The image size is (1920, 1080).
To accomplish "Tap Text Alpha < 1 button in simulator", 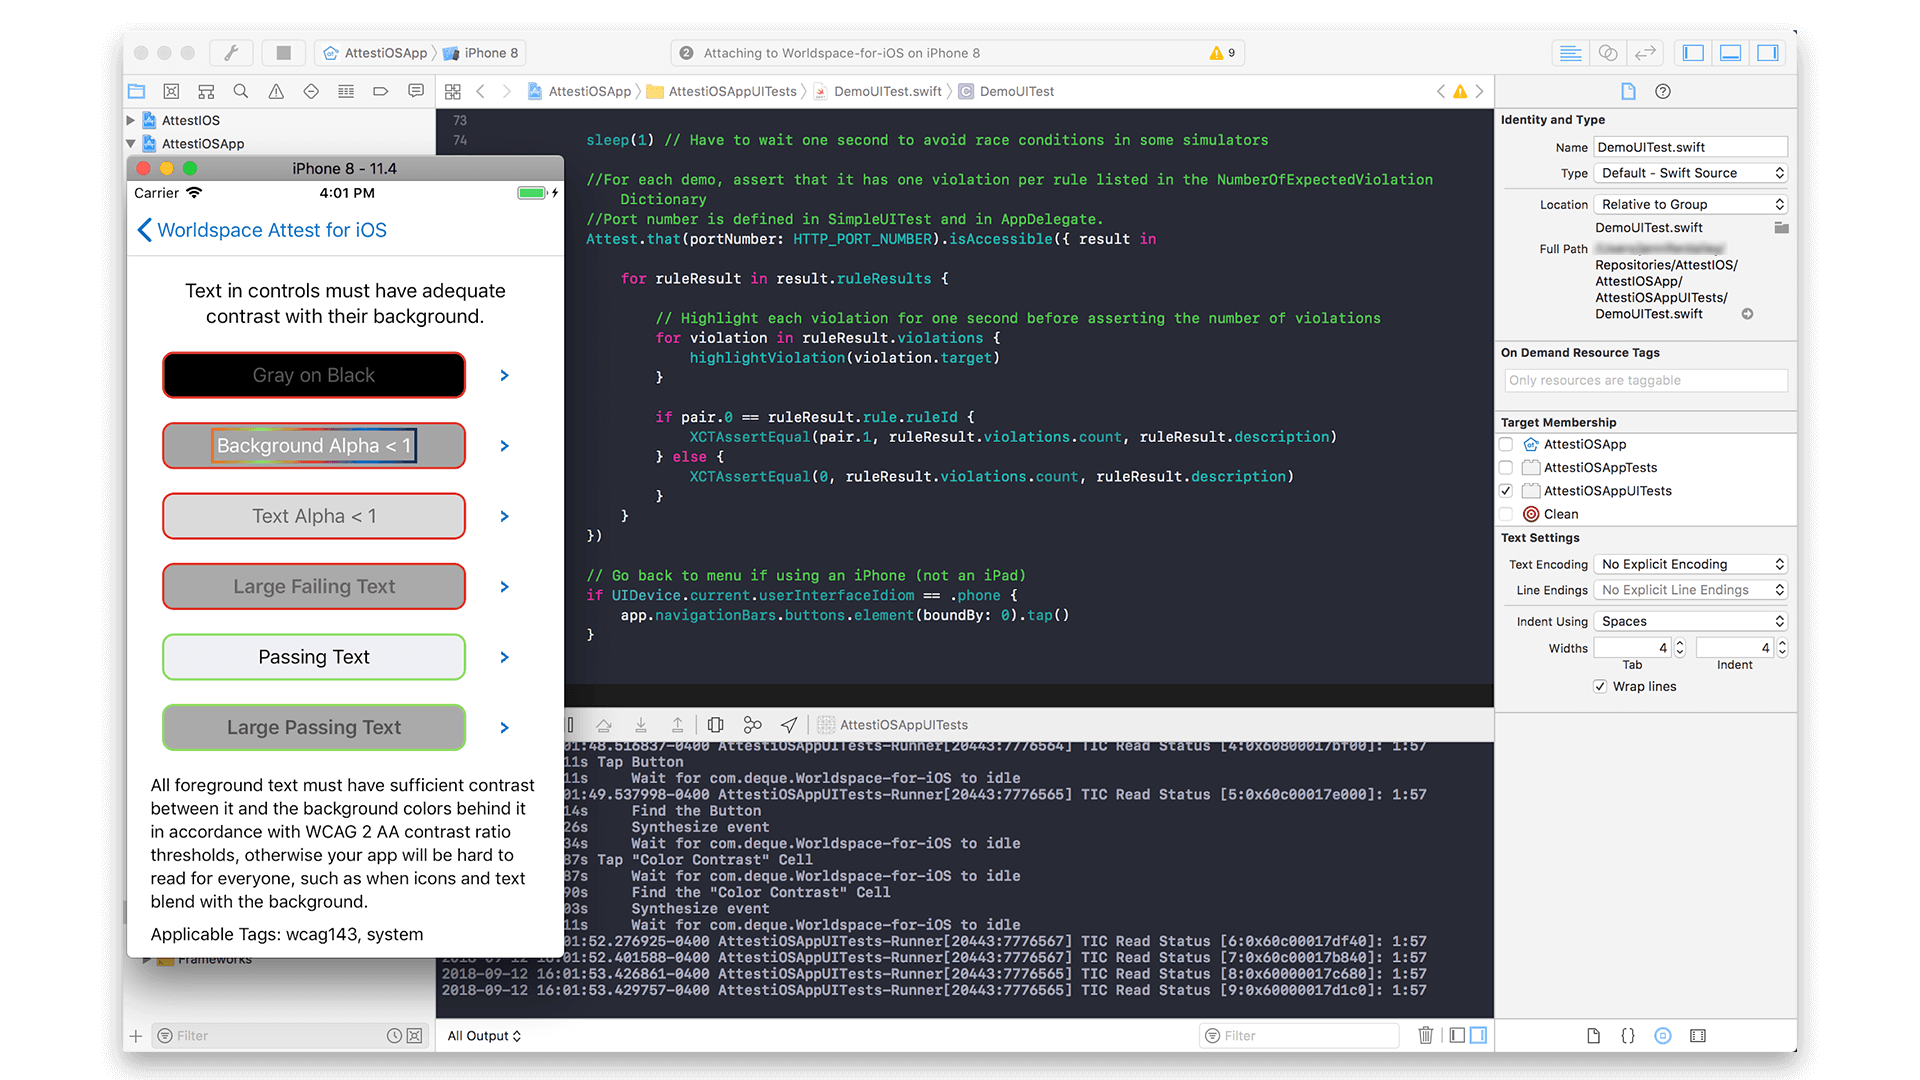I will (x=314, y=516).
